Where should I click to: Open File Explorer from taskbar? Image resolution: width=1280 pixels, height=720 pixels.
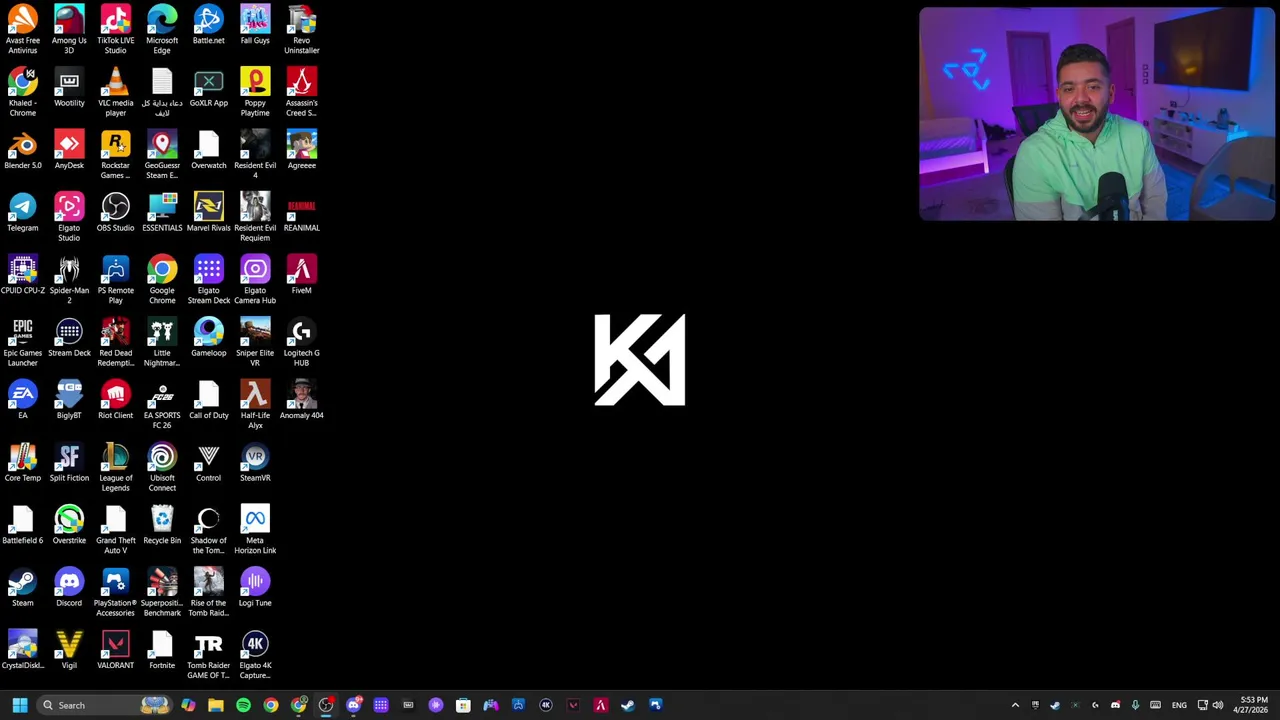coord(216,705)
